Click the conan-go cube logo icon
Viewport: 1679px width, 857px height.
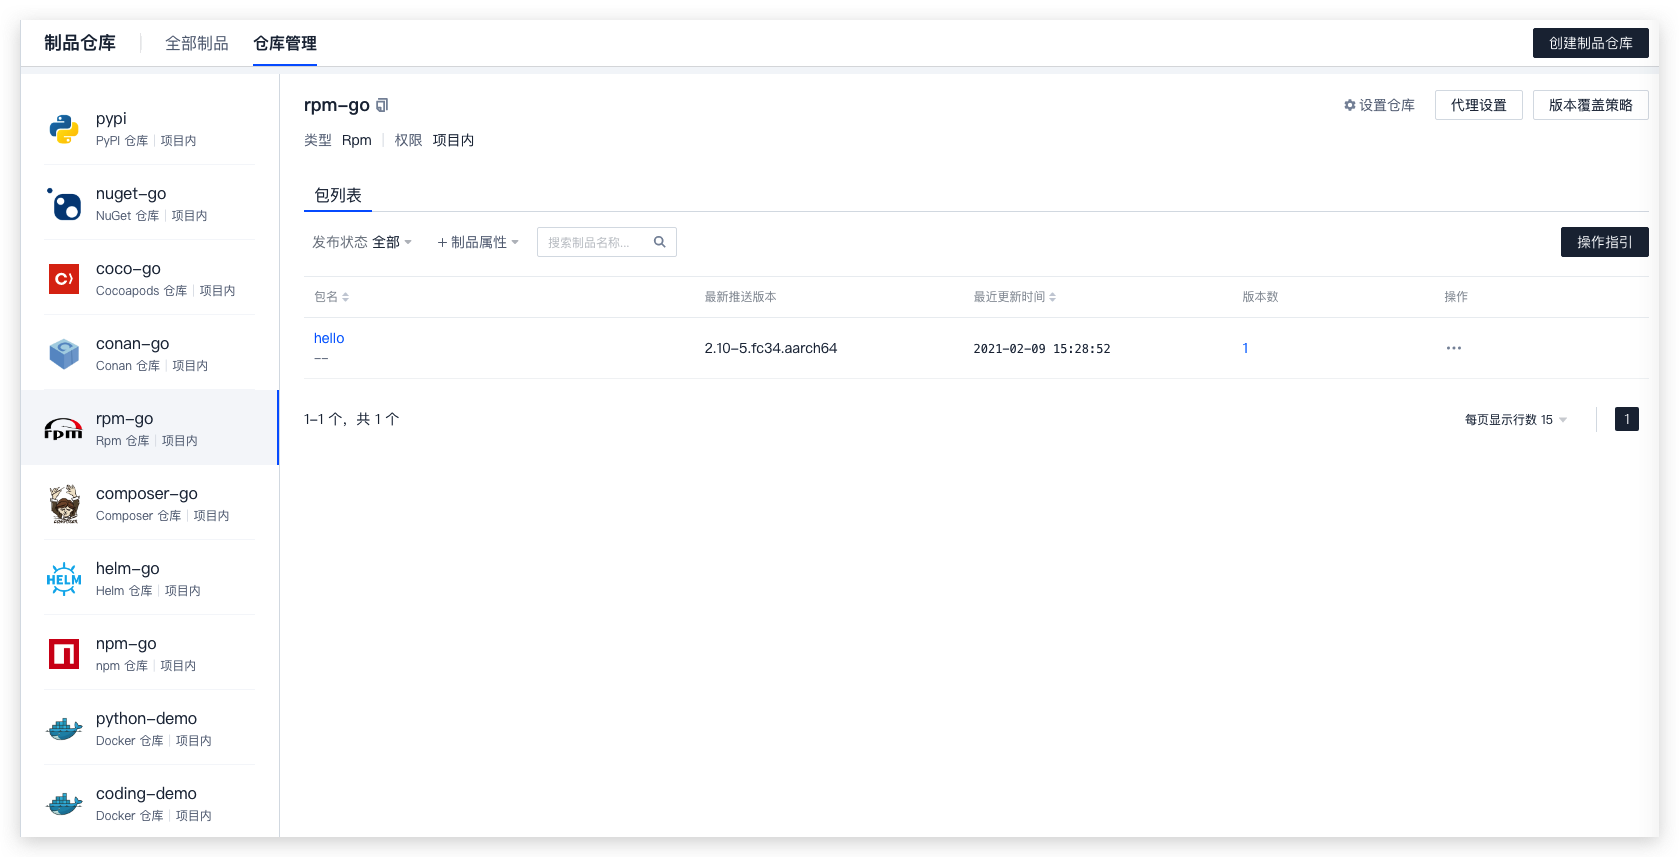click(x=64, y=354)
